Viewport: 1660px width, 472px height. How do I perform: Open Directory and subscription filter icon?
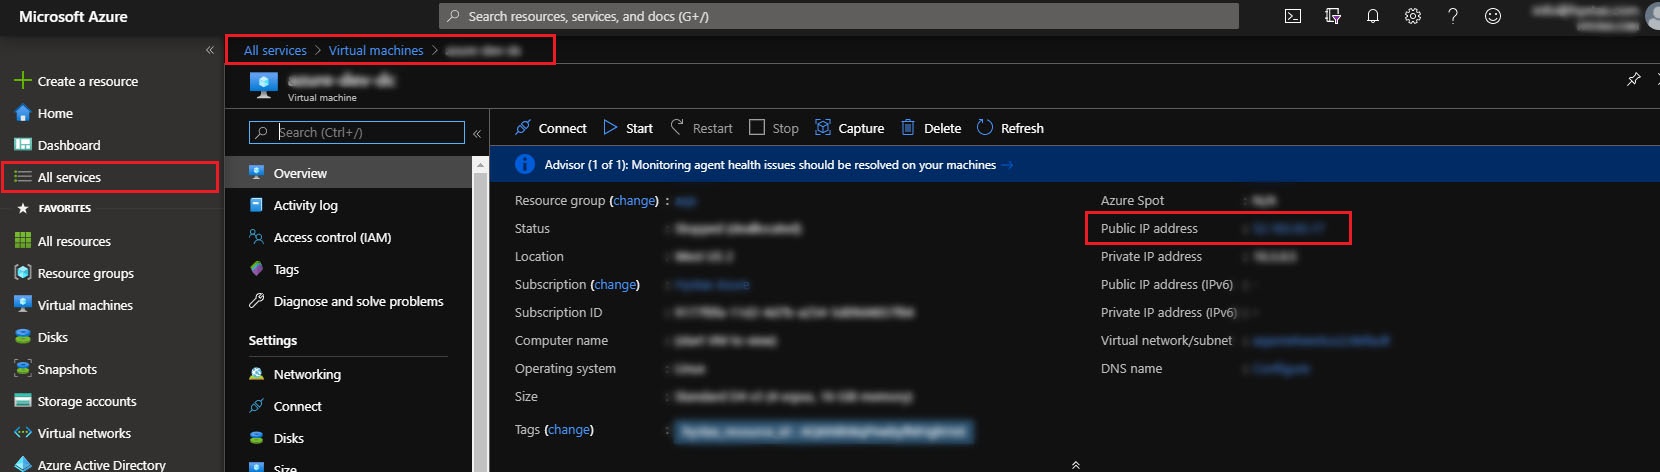tap(1333, 16)
